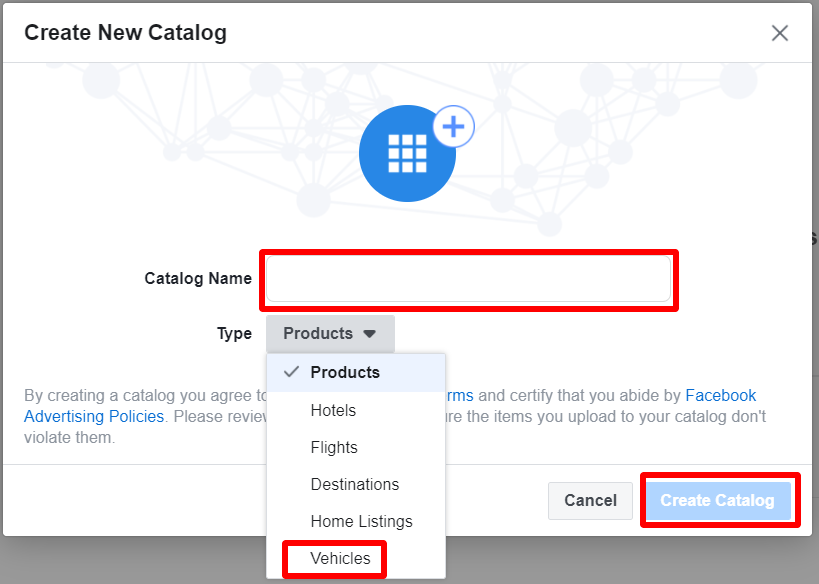
Task: Pick Destinations from the type list
Action: [356, 484]
